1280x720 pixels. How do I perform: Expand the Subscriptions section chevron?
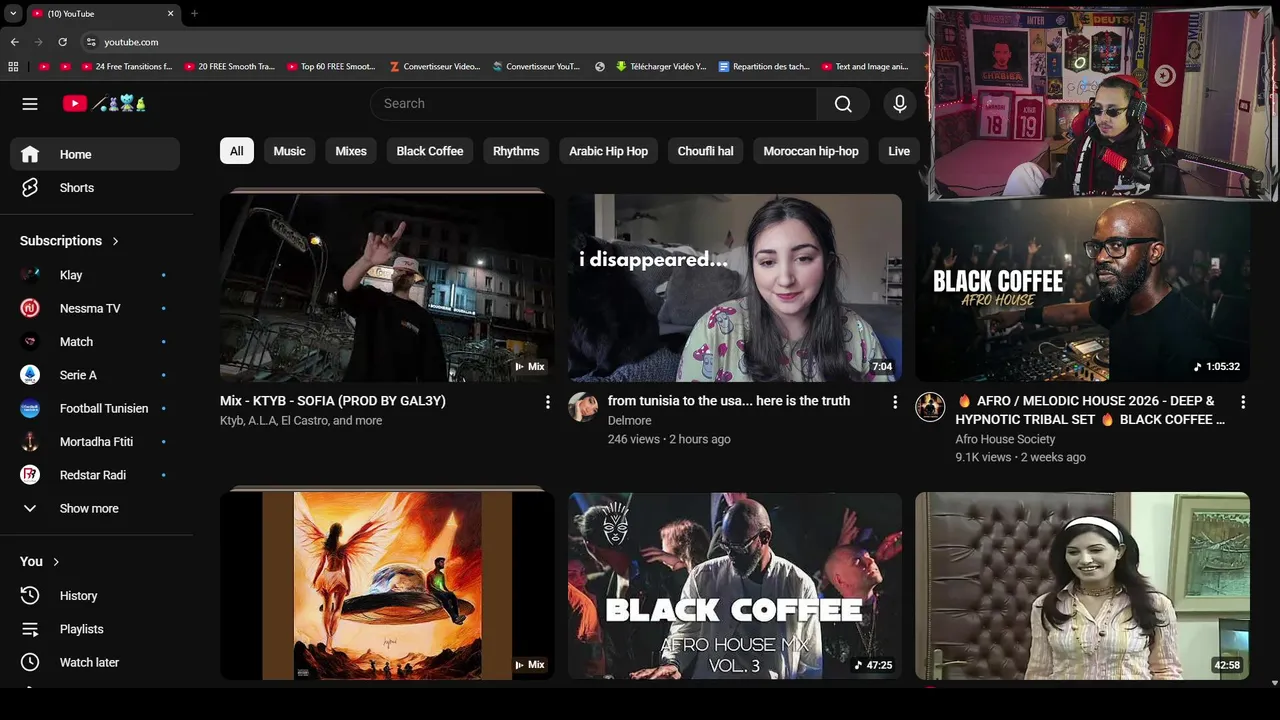115,241
